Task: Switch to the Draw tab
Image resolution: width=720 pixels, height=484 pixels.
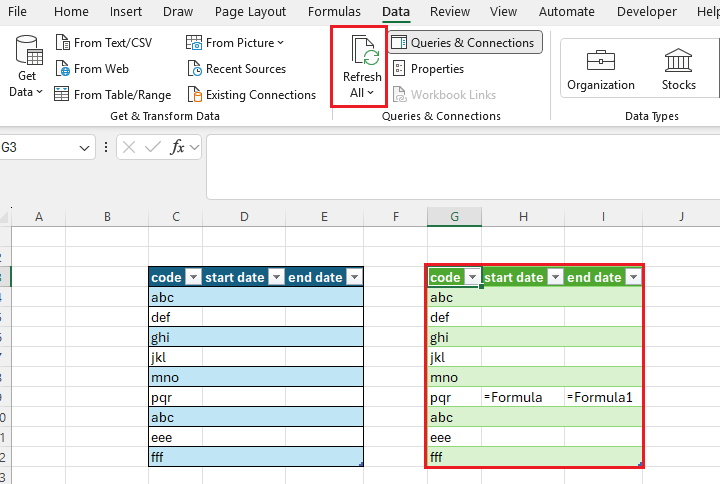Action: tap(178, 11)
